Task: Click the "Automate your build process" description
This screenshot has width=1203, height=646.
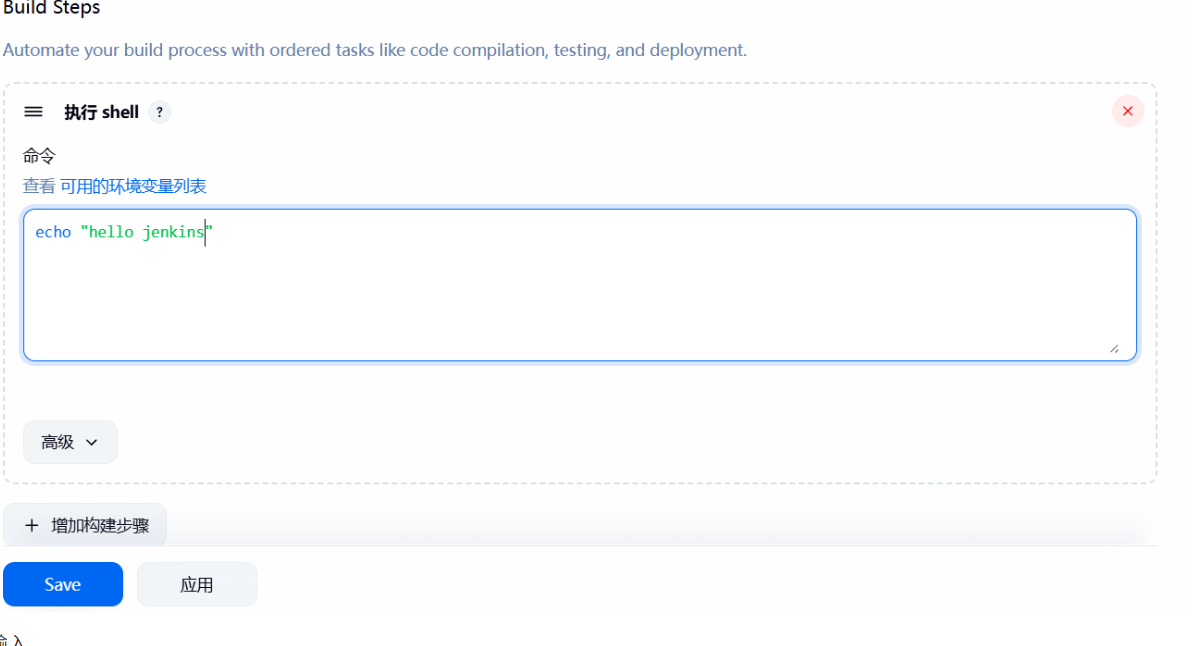Action: [x=374, y=50]
